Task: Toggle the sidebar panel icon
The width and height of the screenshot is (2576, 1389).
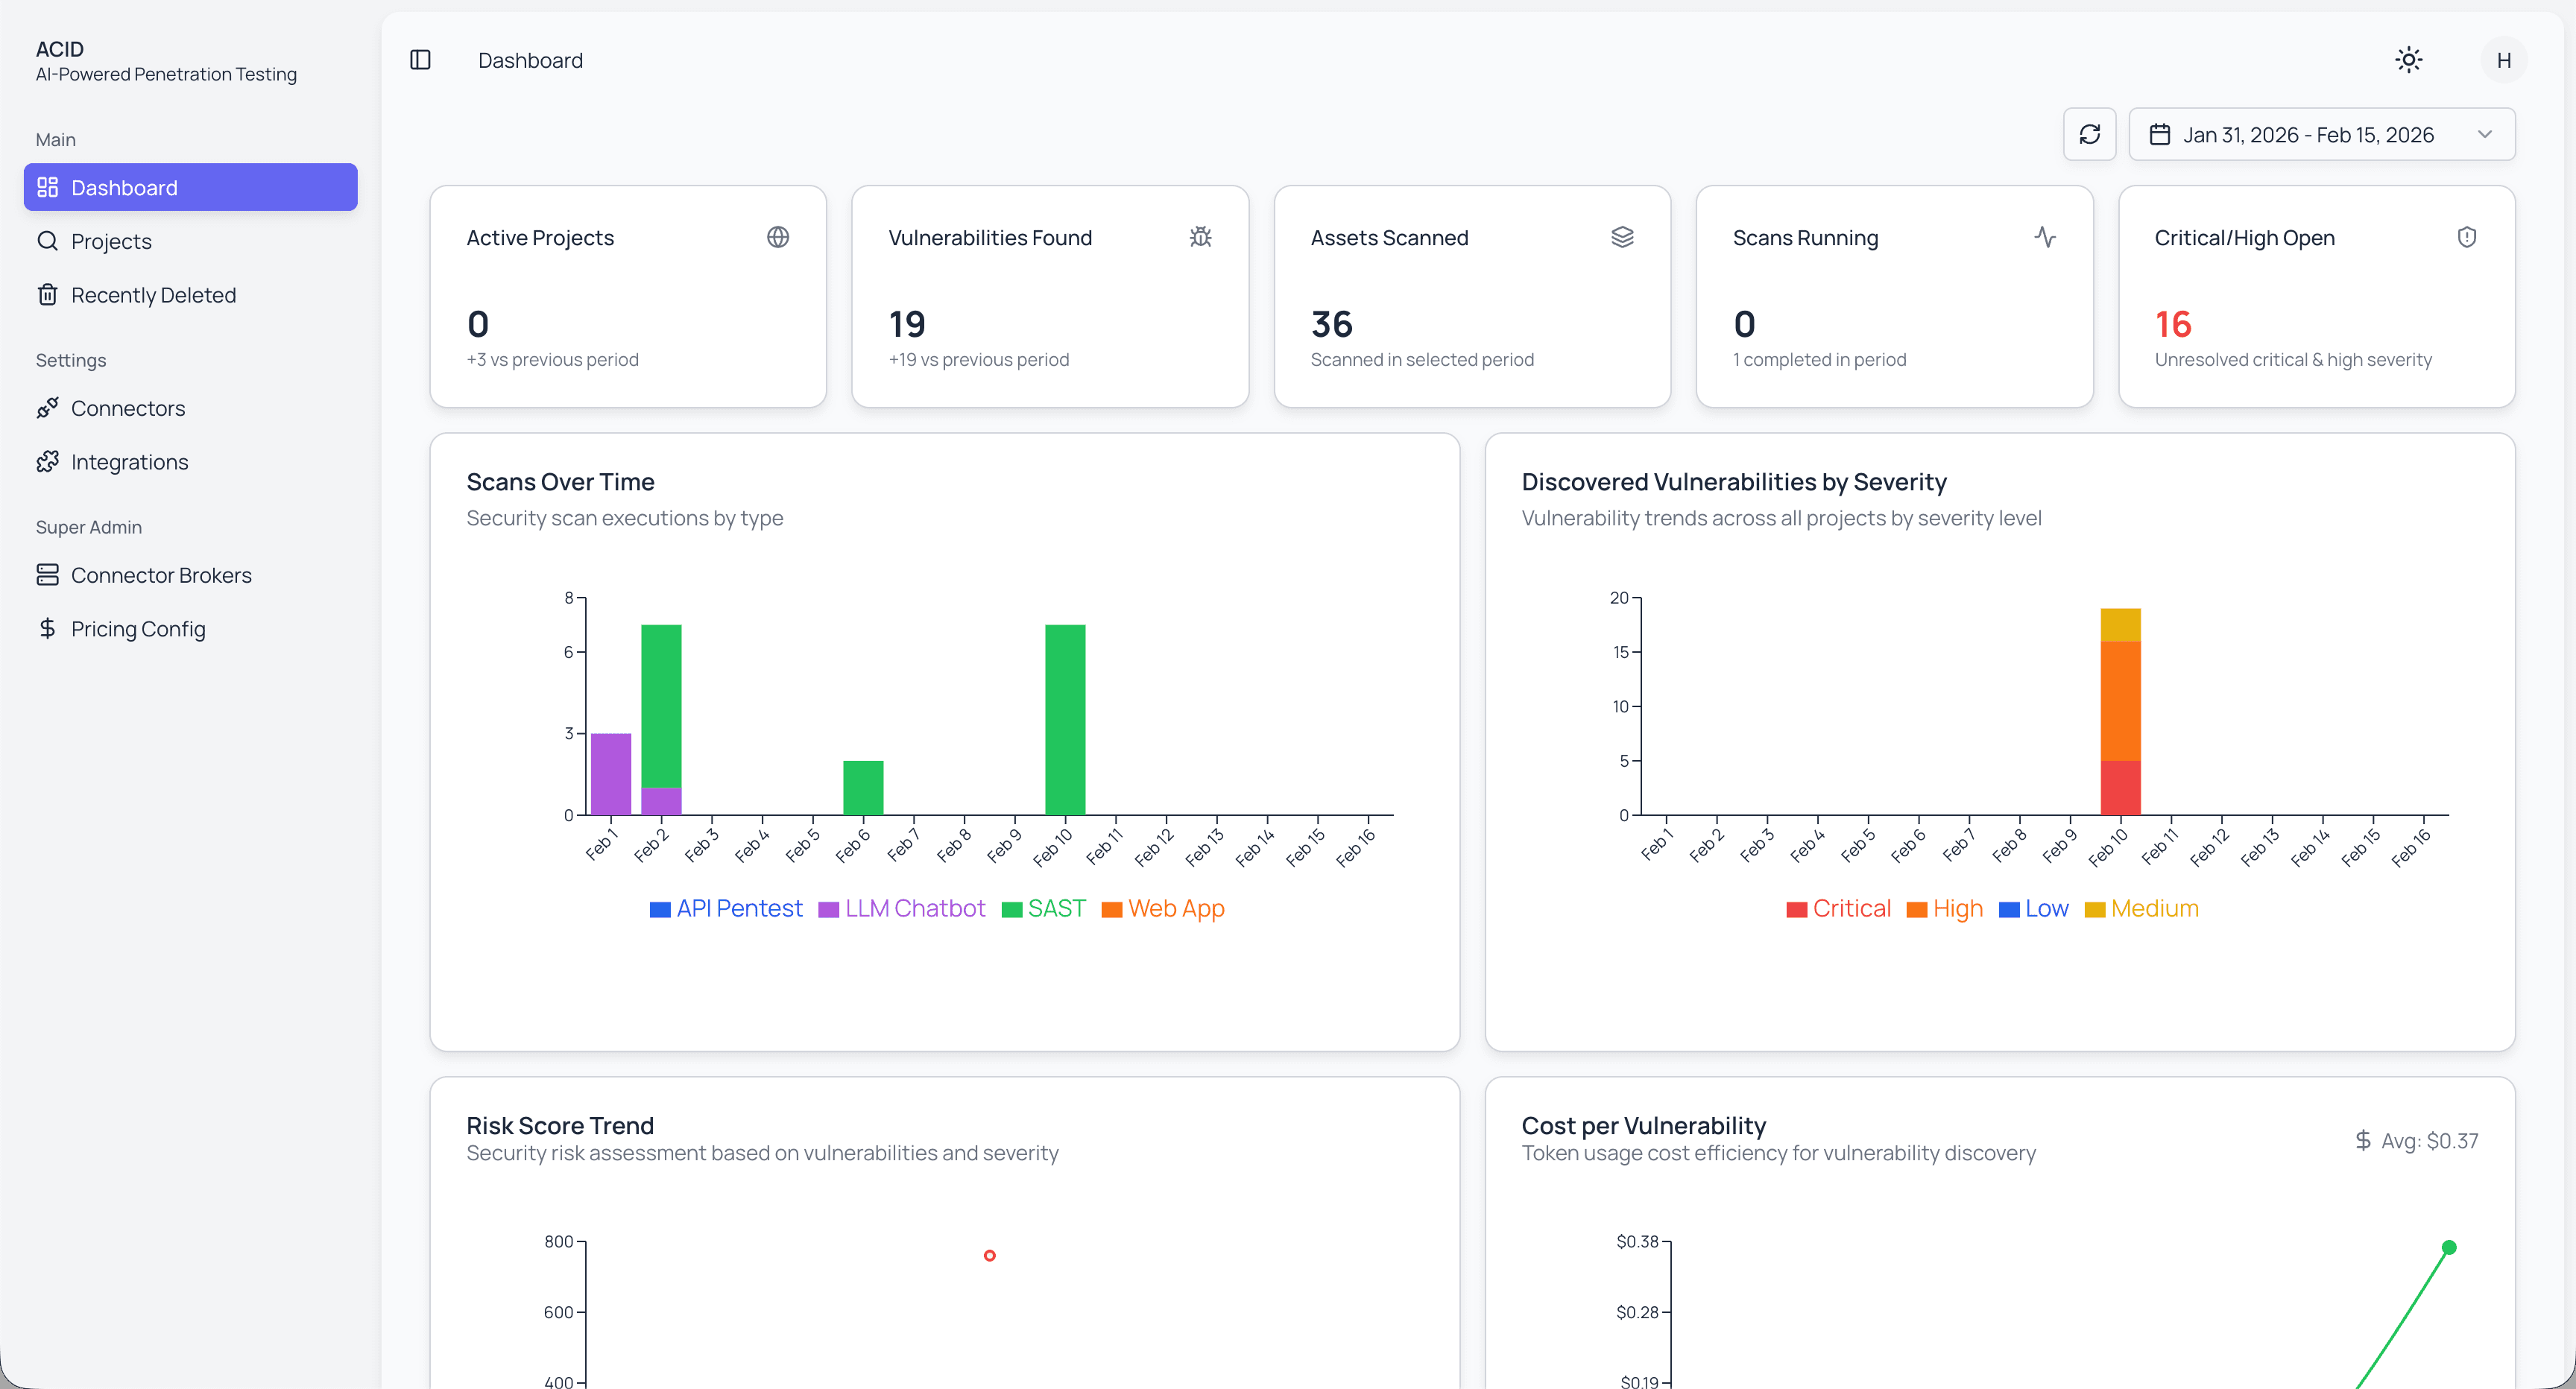Action: tap(420, 60)
